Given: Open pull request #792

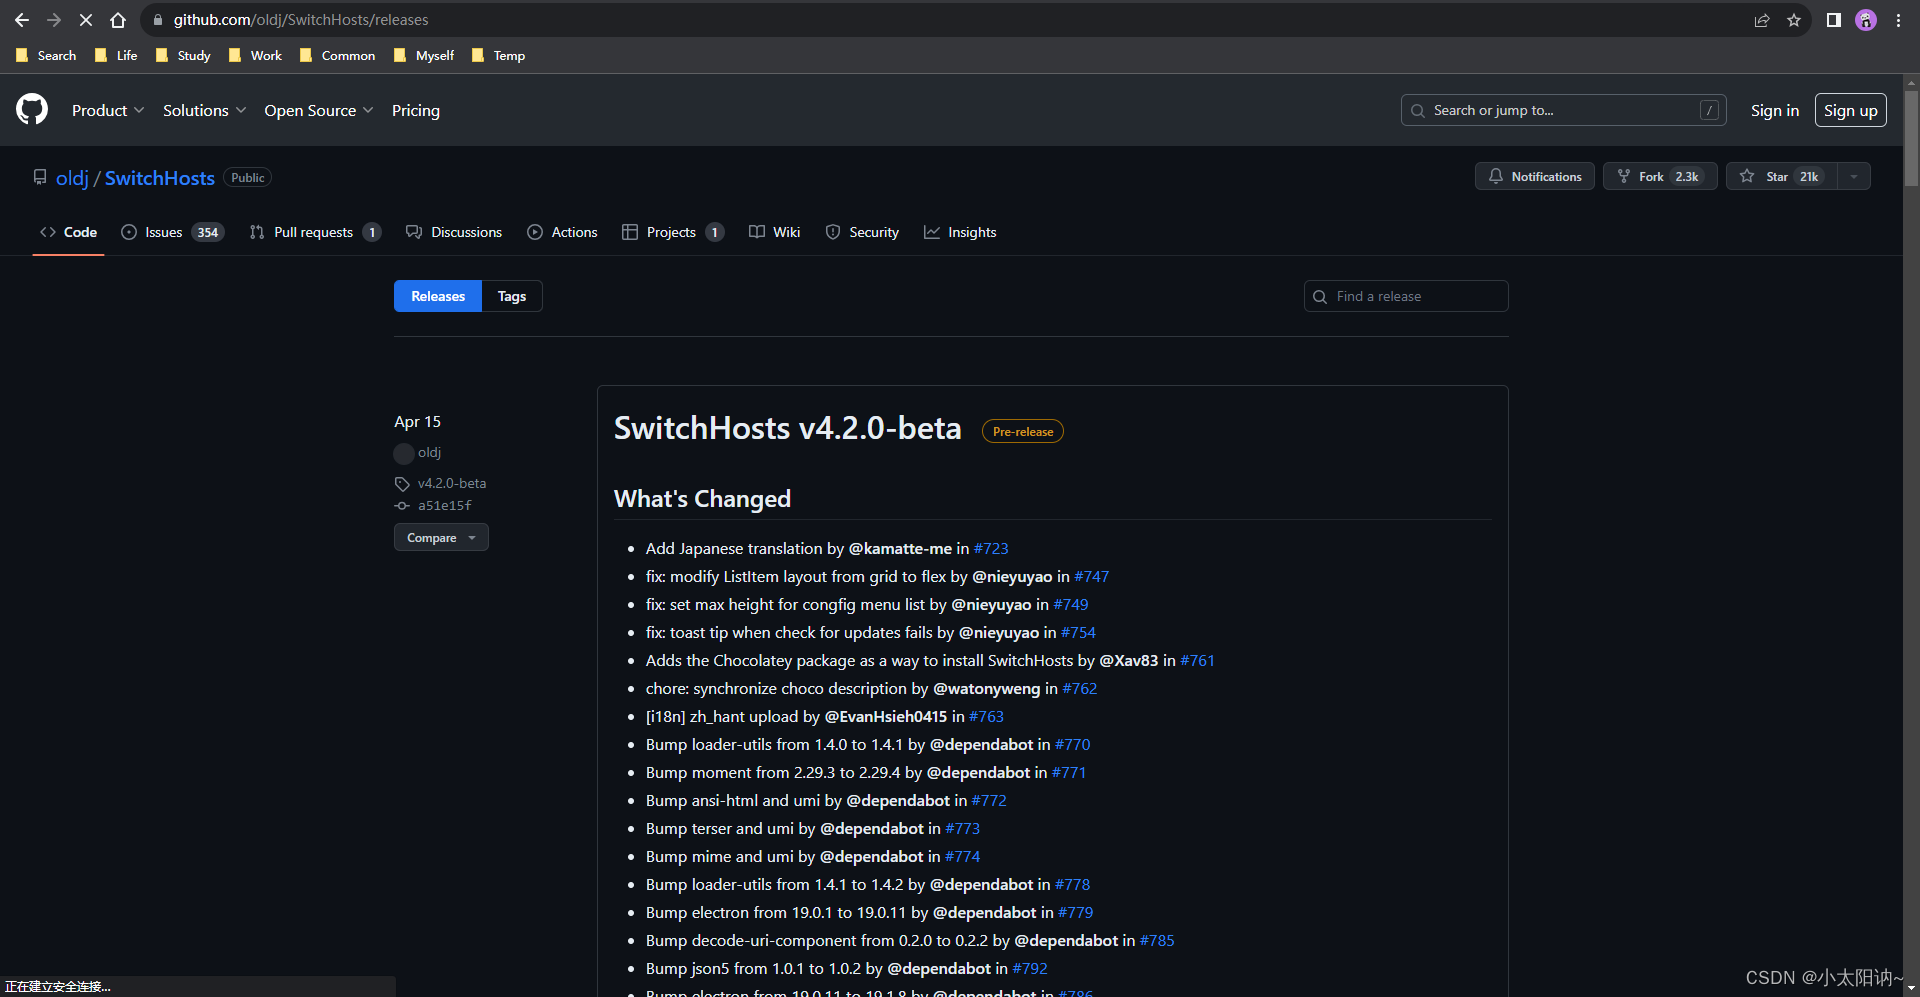Looking at the screenshot, I should (1030, 969).
